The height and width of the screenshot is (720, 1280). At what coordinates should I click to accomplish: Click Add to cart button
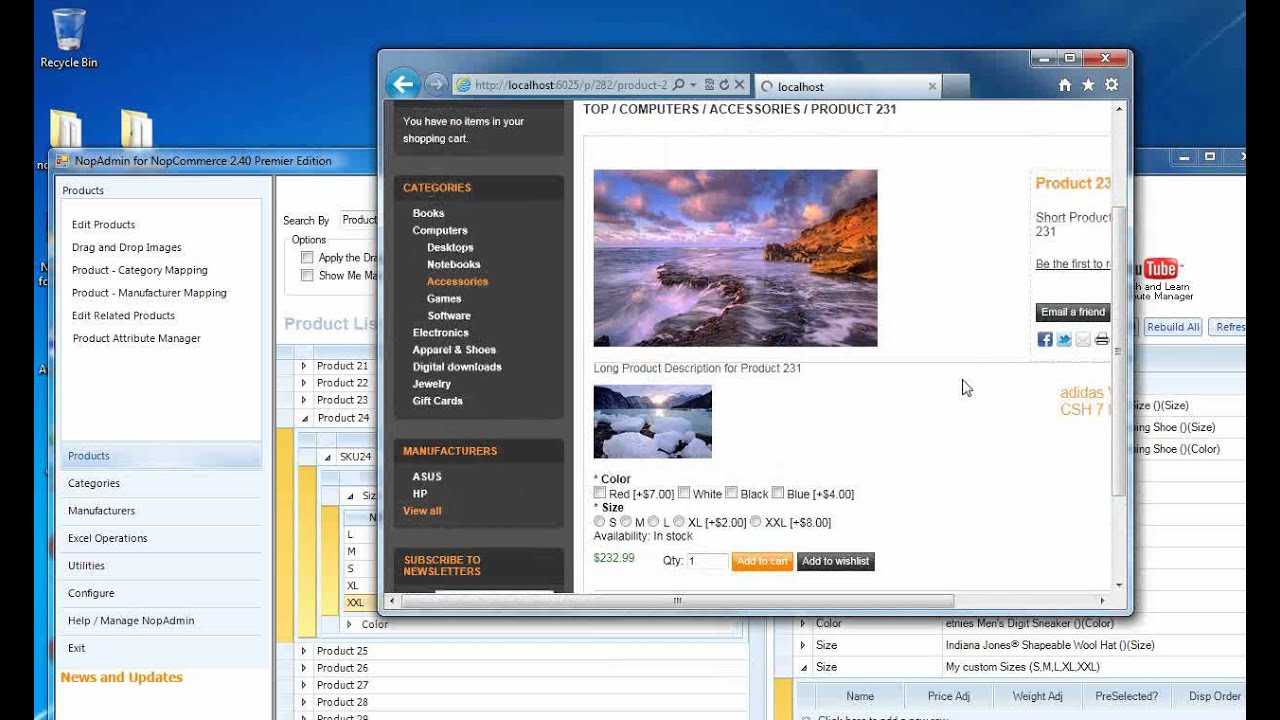click(762, 561)
